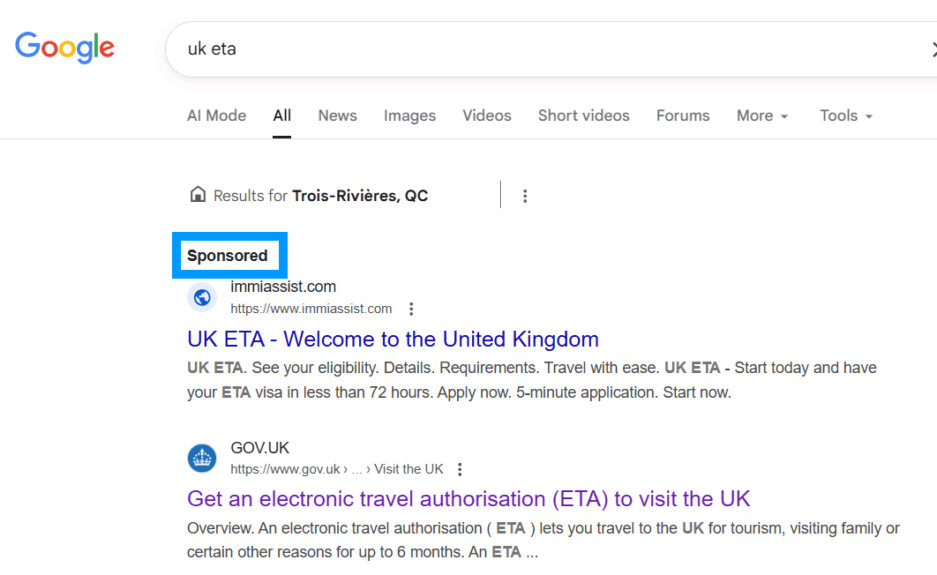Image resolution: width=937 pixels, height=575 pixels.
Task: Click into the search field containing uk eta
Action: (550, 49)
